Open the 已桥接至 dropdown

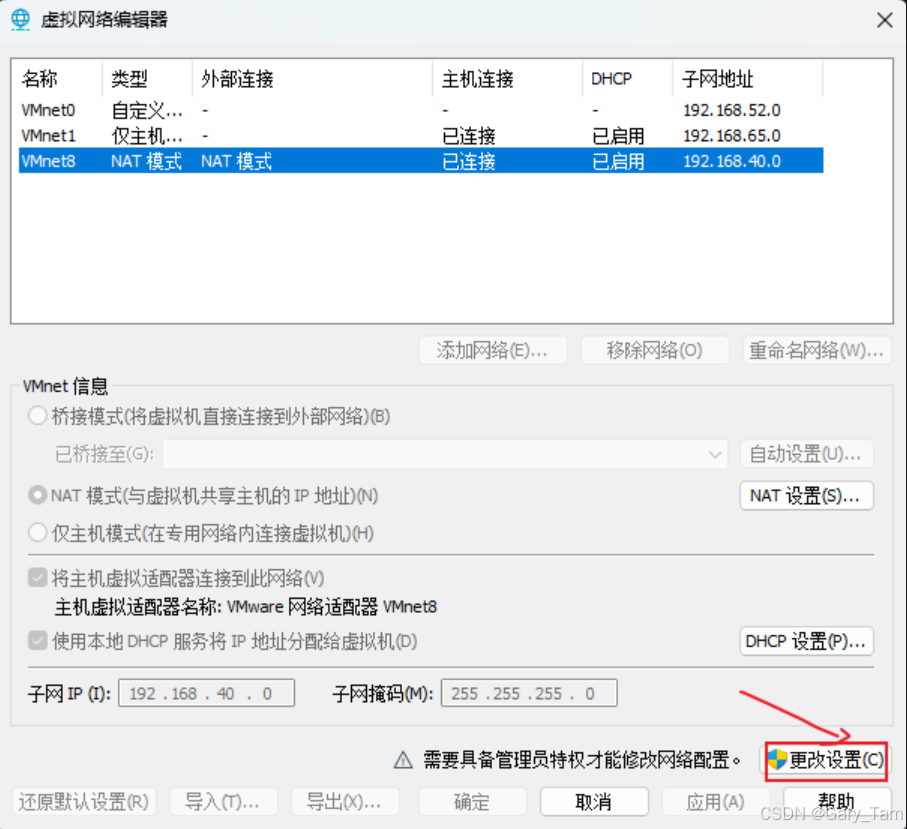(445, 454)
